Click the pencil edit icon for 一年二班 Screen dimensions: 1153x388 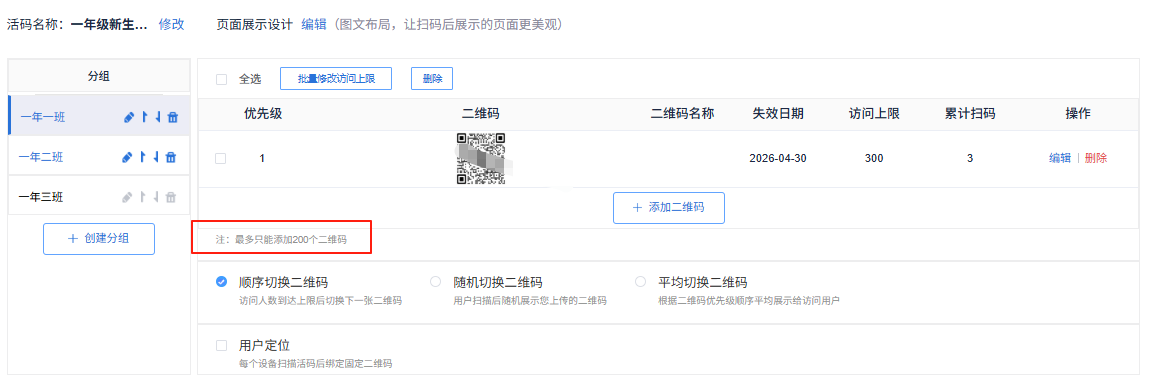point(127,157)
